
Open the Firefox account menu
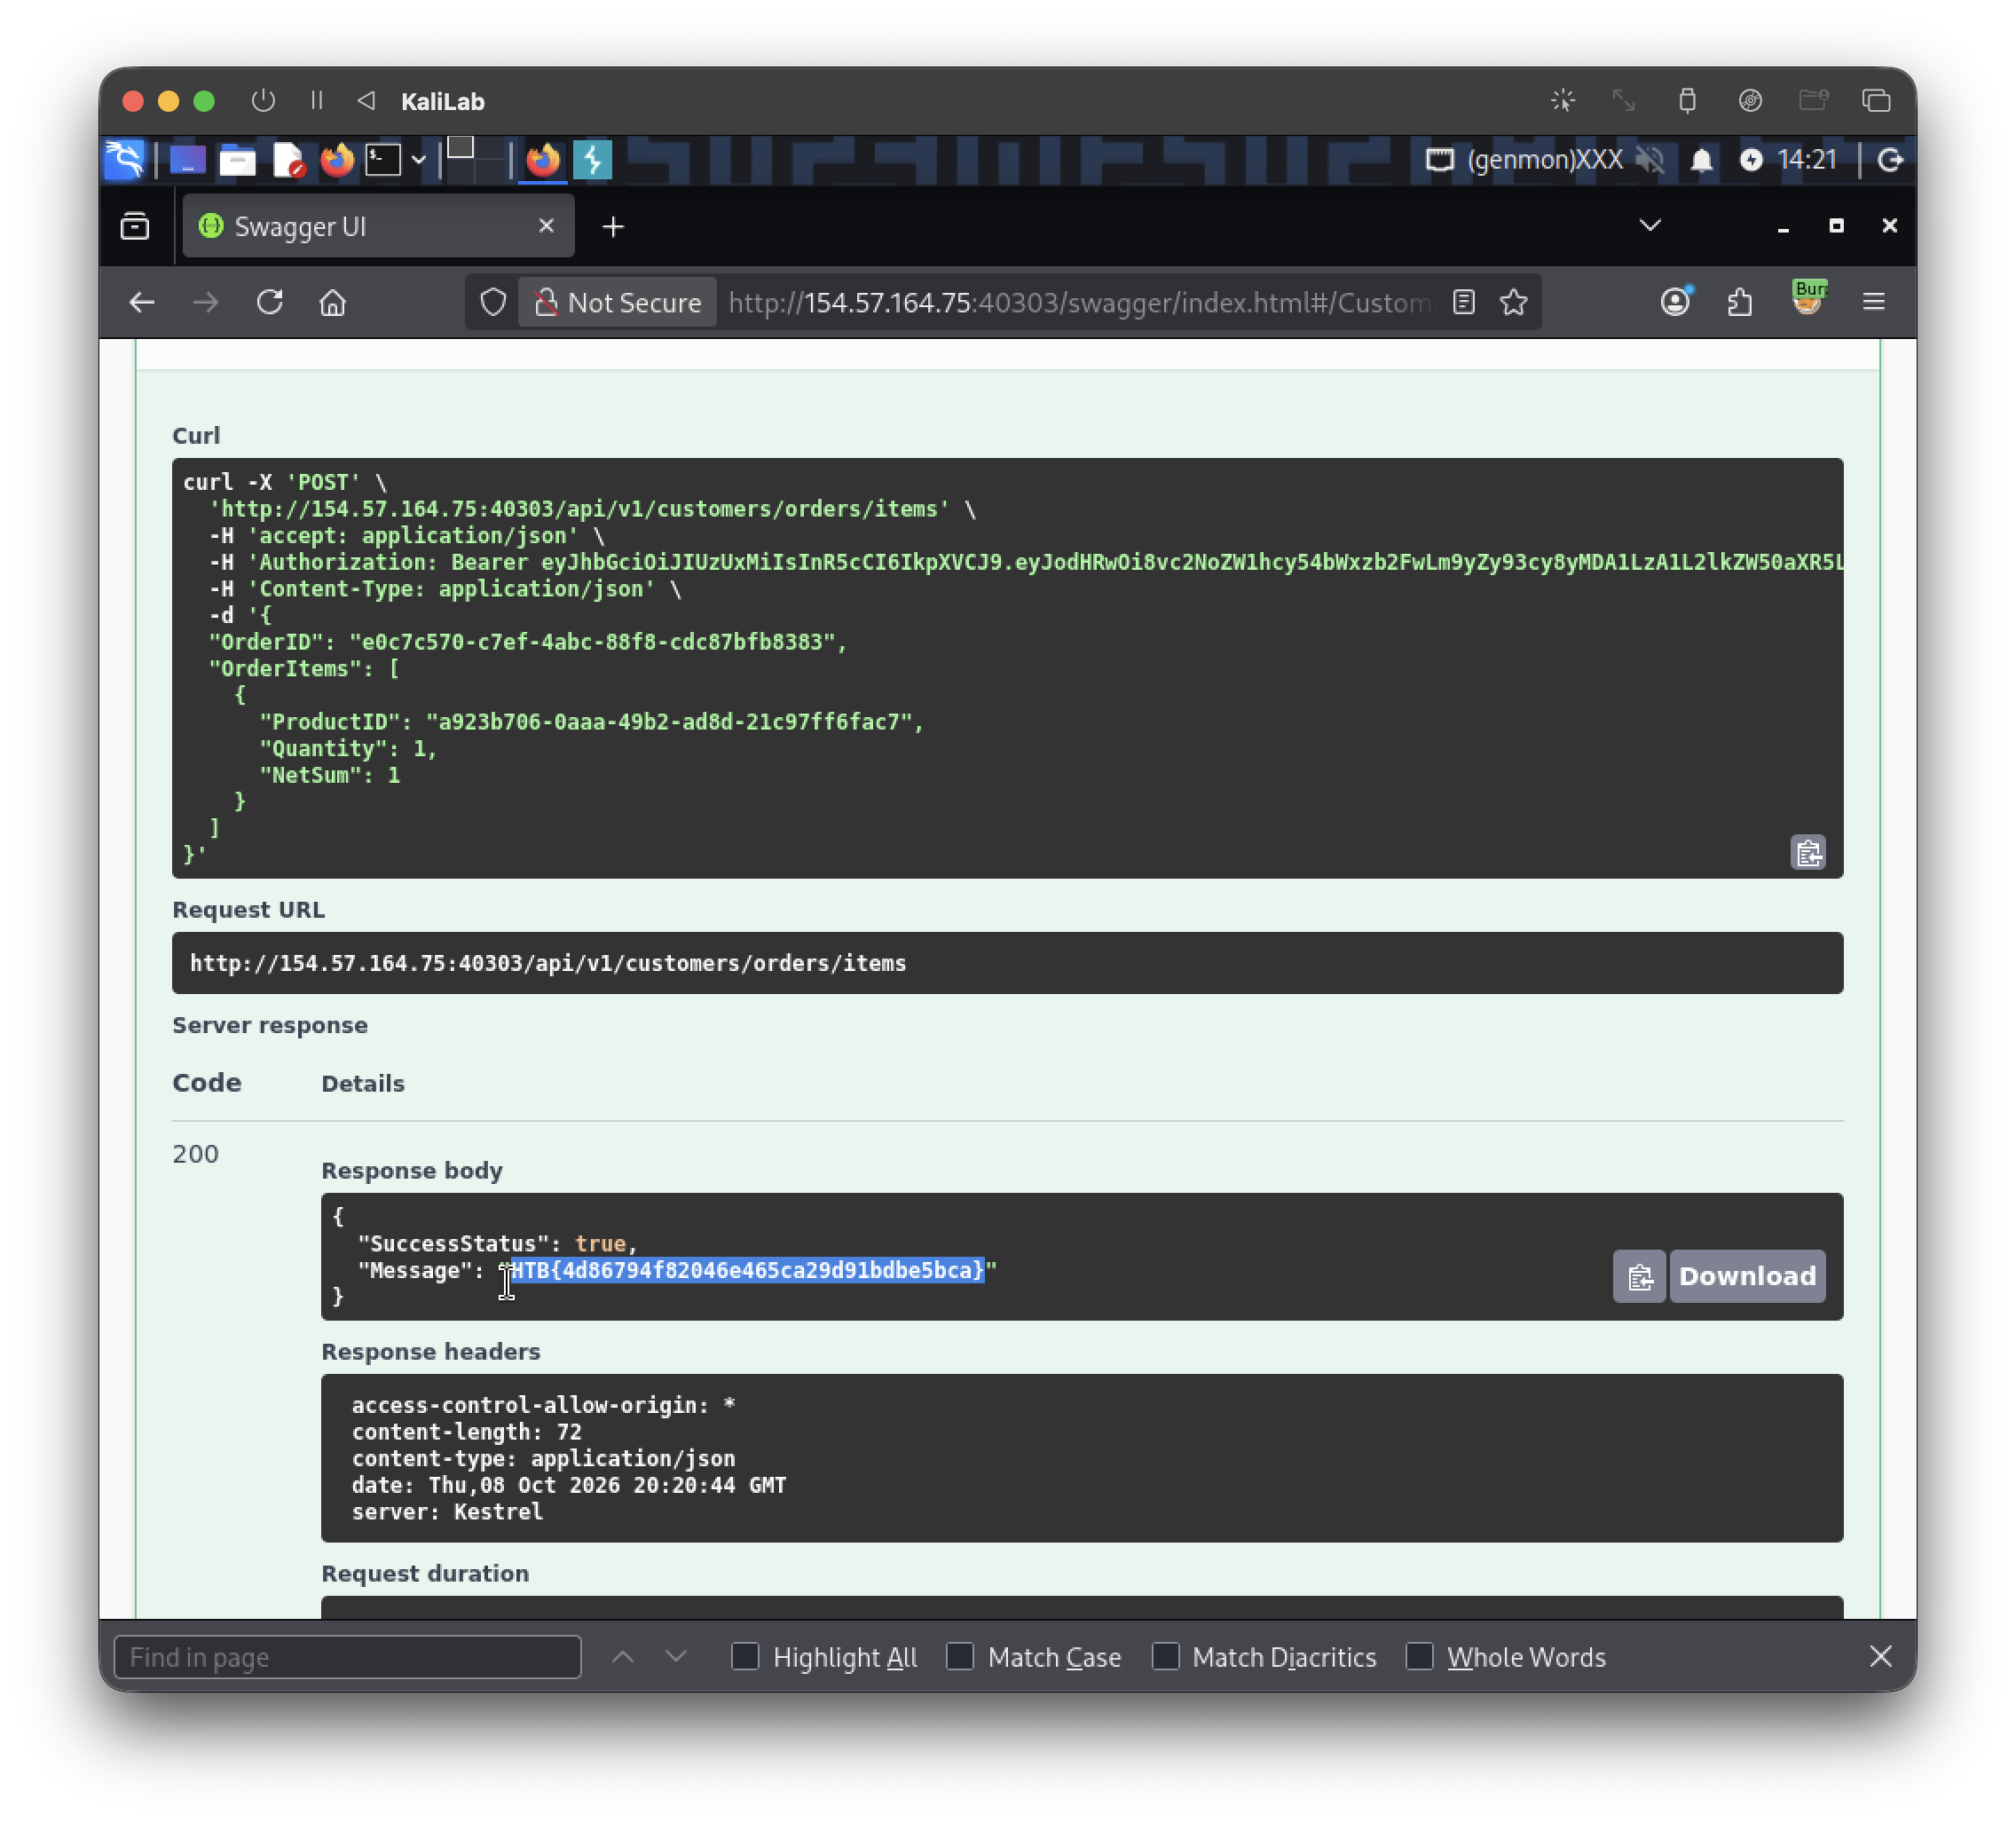pos(1675,301)
